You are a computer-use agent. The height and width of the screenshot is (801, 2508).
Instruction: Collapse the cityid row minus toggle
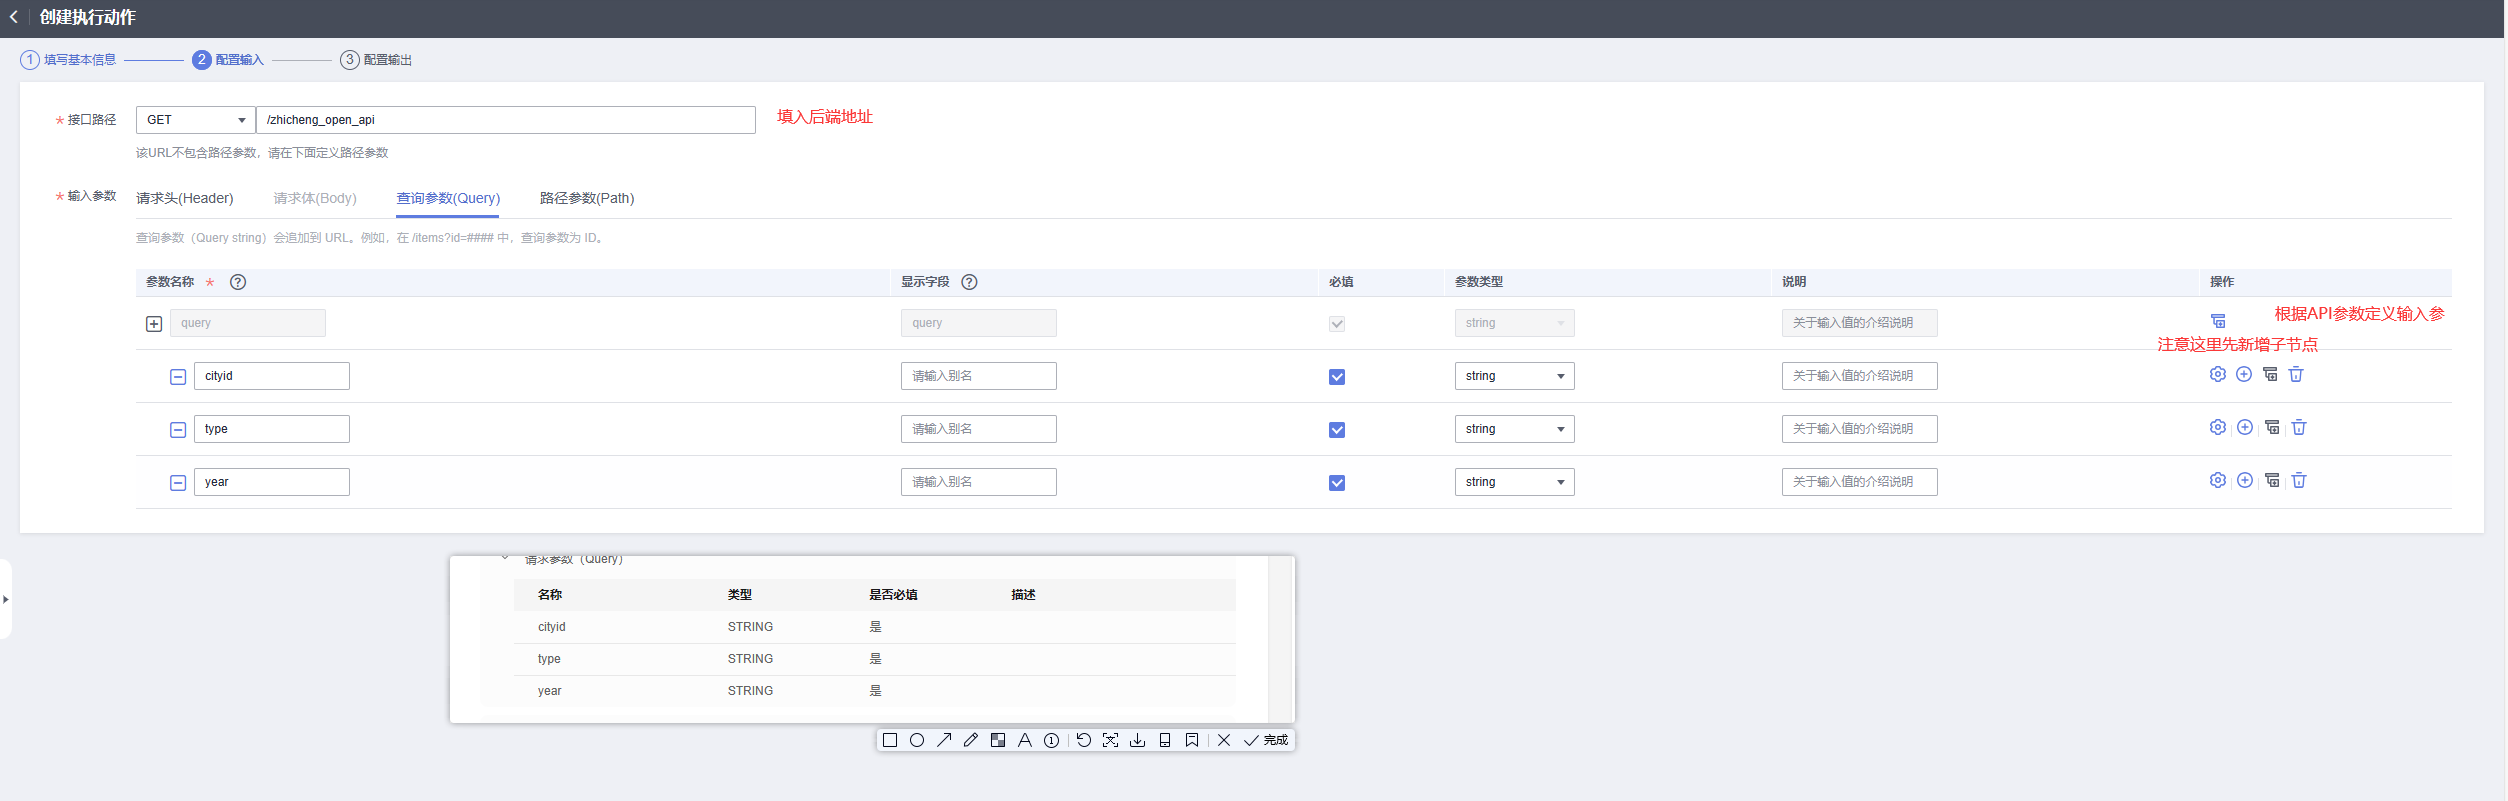pos(178,377)
